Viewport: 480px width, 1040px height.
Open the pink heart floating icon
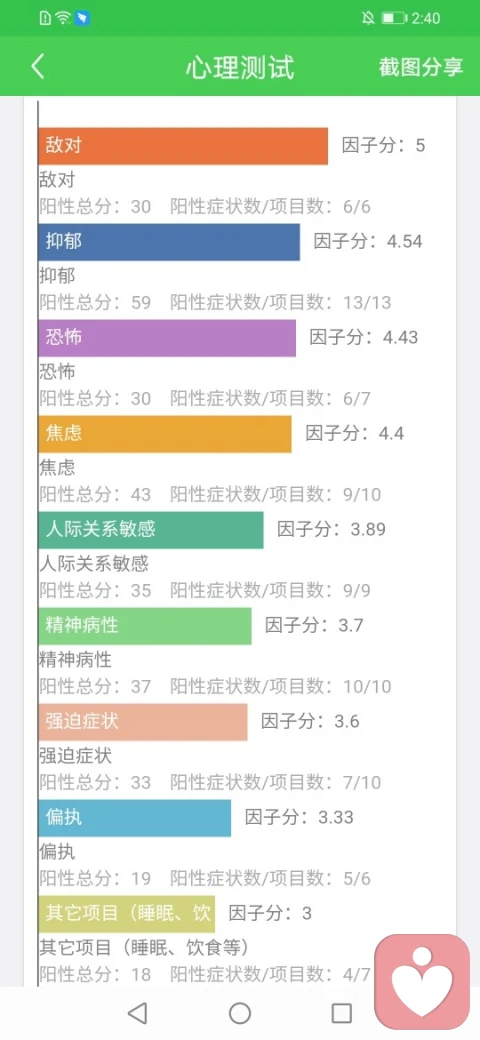pyautogui.click(x=422, y=982)
